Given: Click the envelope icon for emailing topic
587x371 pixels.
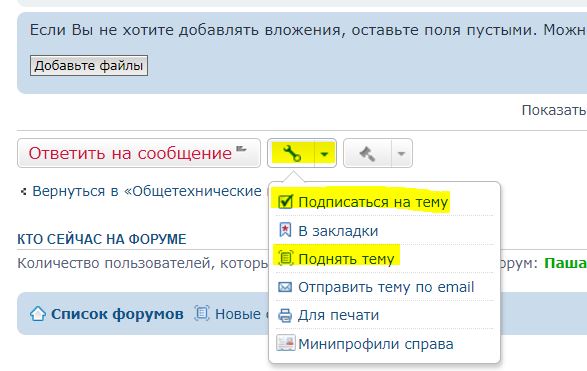Looking at the screenshot, I should 285,287.
